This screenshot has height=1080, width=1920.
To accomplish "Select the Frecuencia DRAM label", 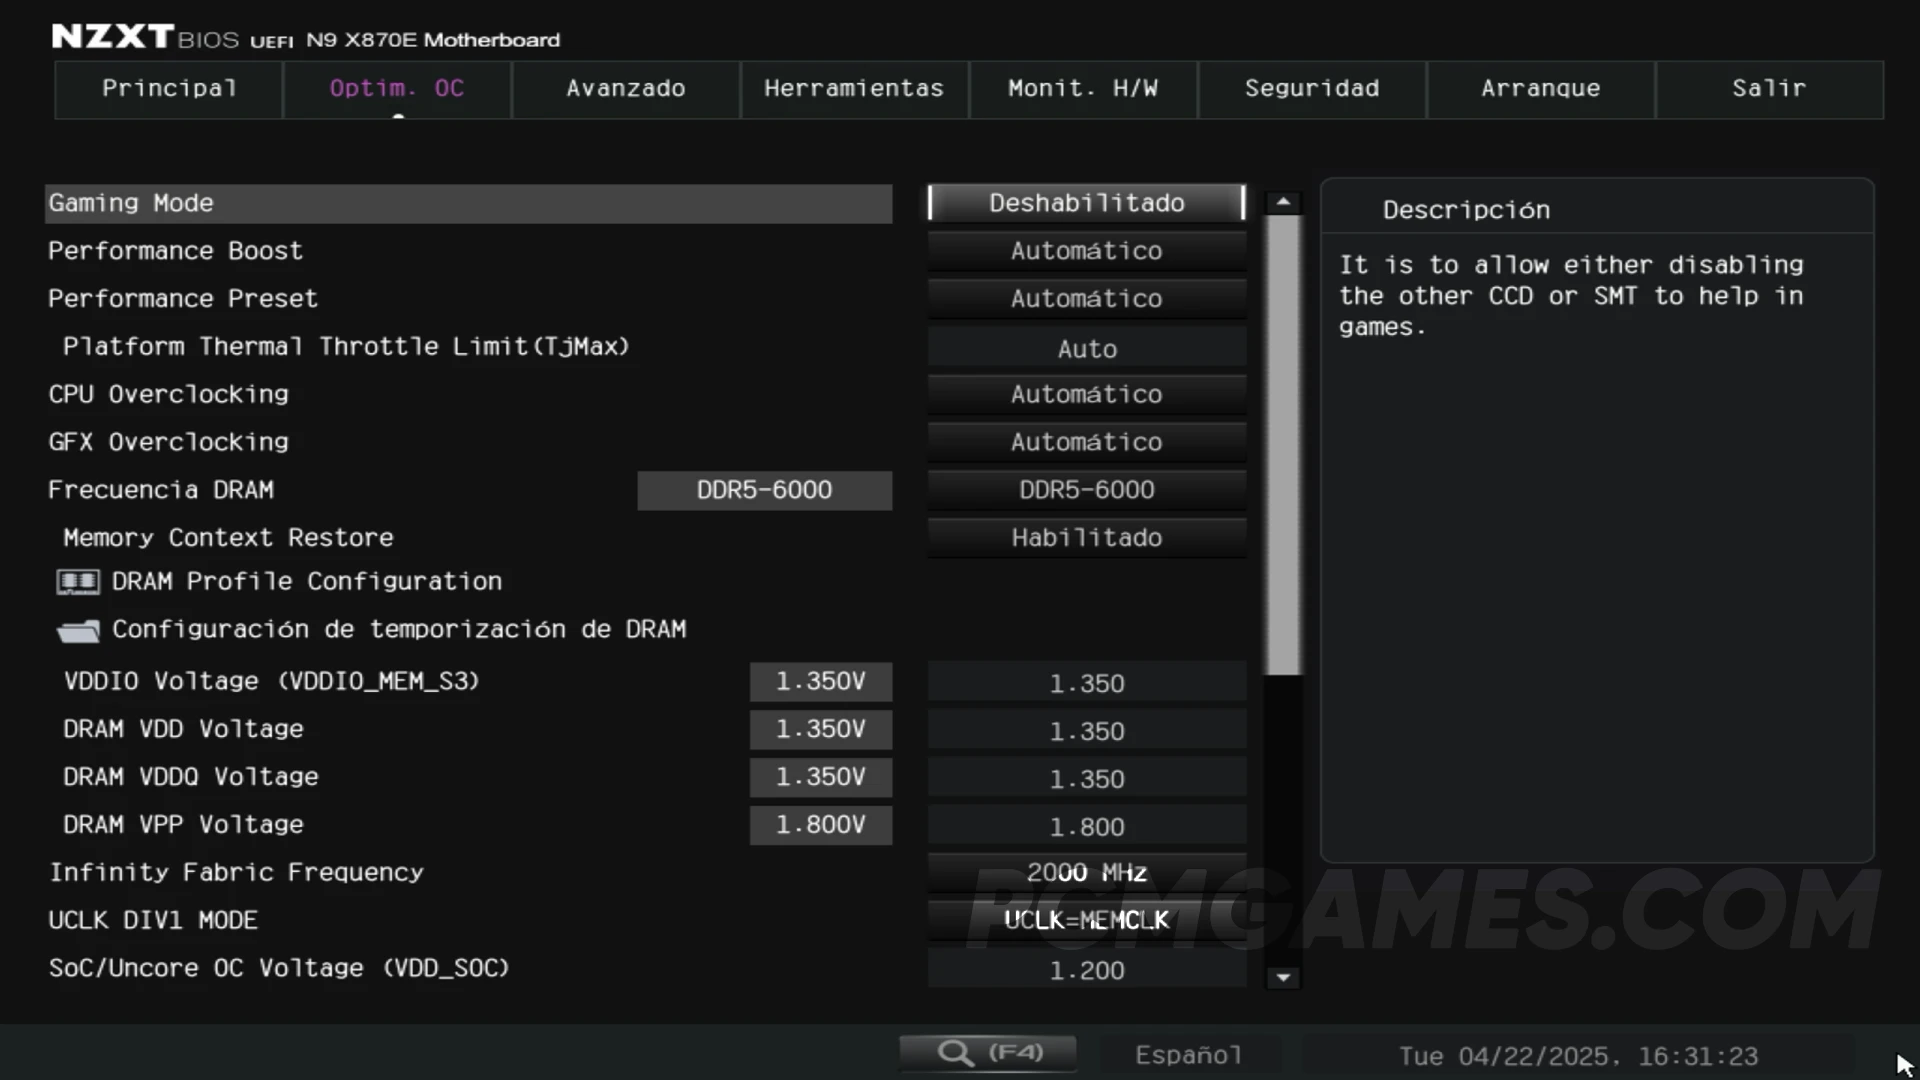I will point(161,490).
